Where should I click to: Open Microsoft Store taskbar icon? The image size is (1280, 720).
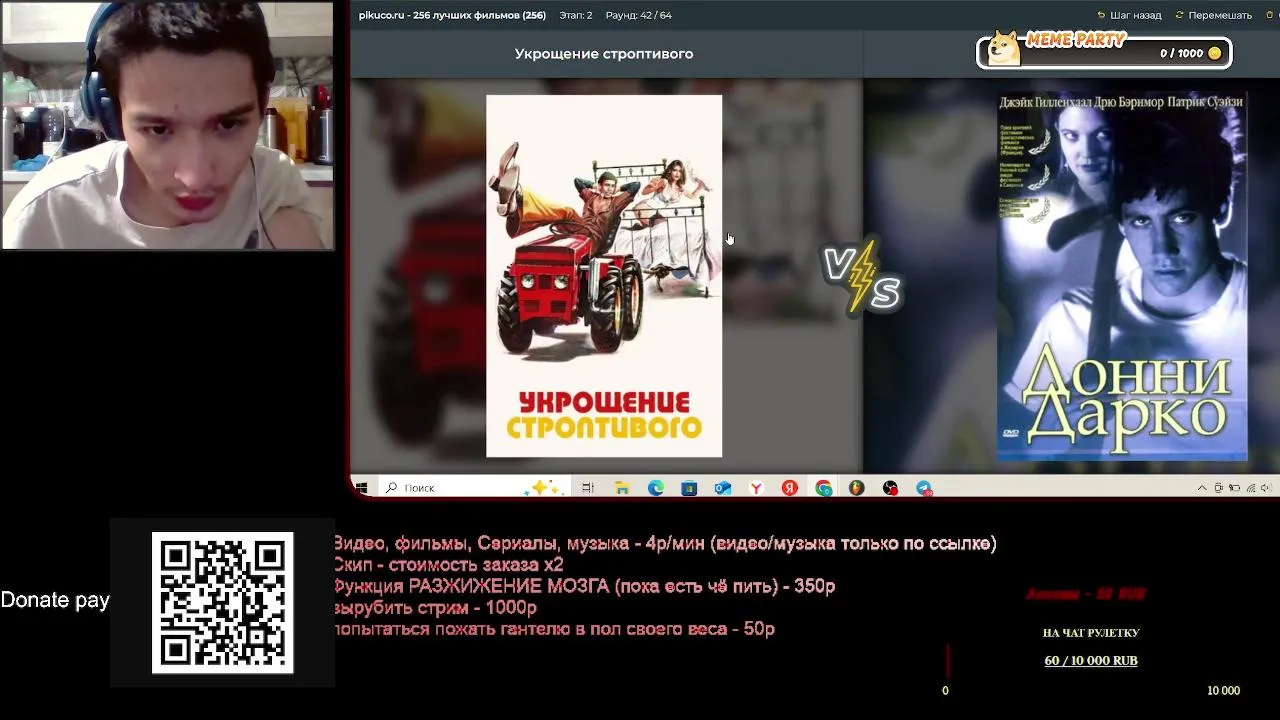coord(689,488)
